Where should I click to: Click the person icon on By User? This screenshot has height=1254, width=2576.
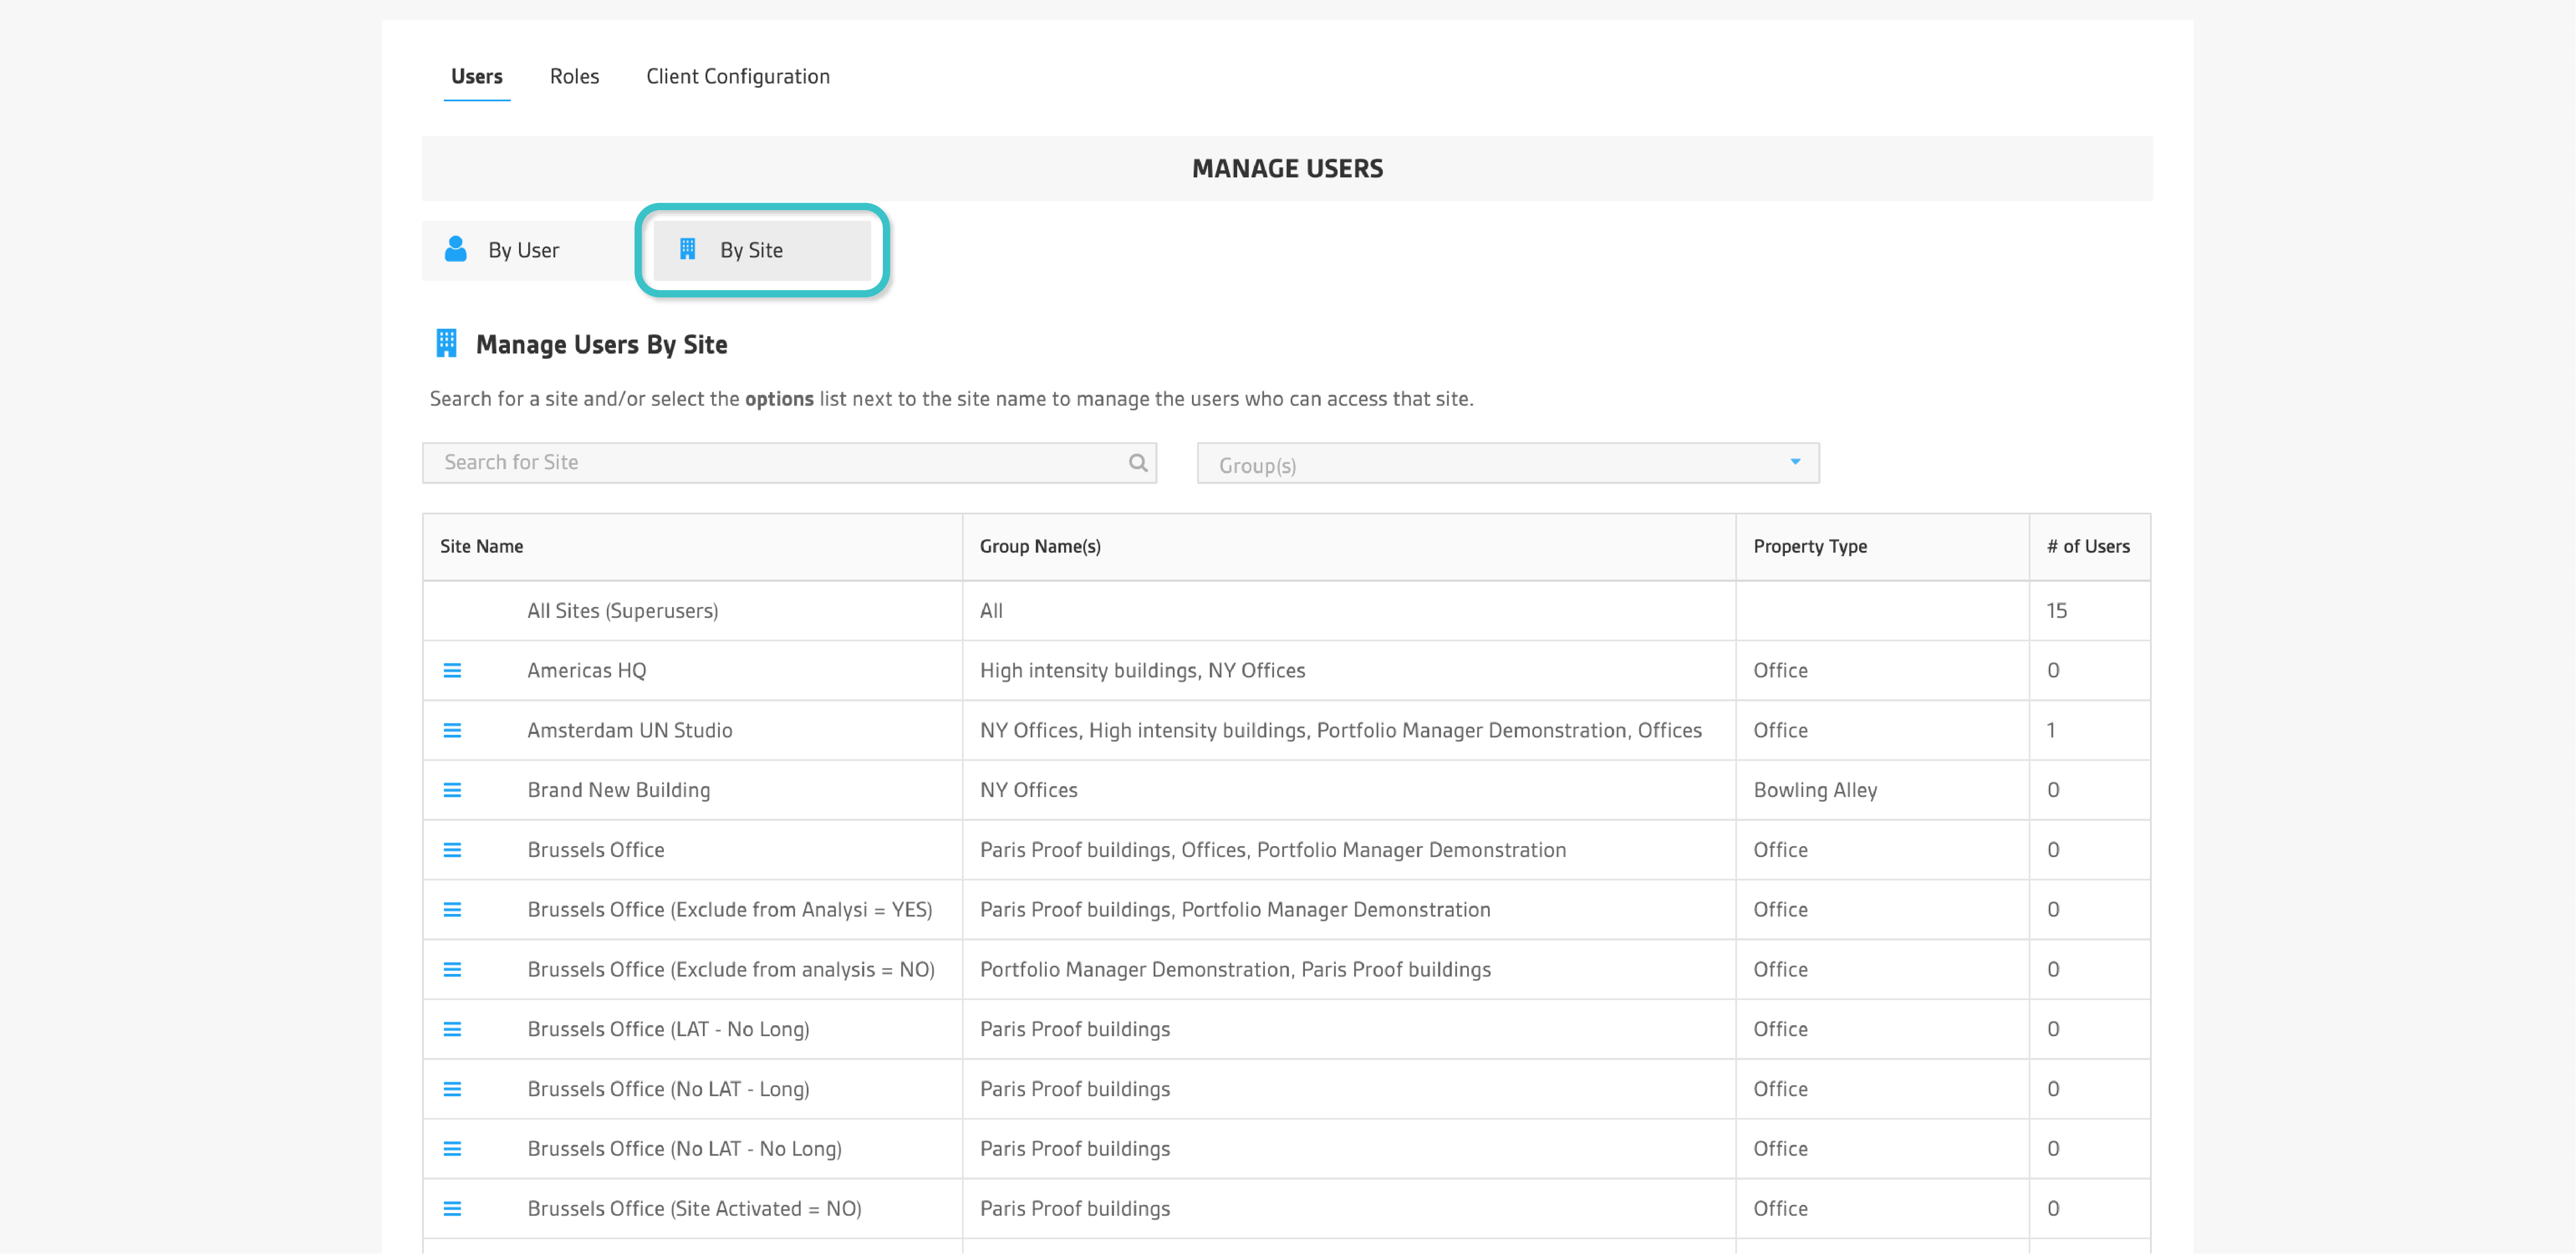pyautogui.click(x=456, y=249)
